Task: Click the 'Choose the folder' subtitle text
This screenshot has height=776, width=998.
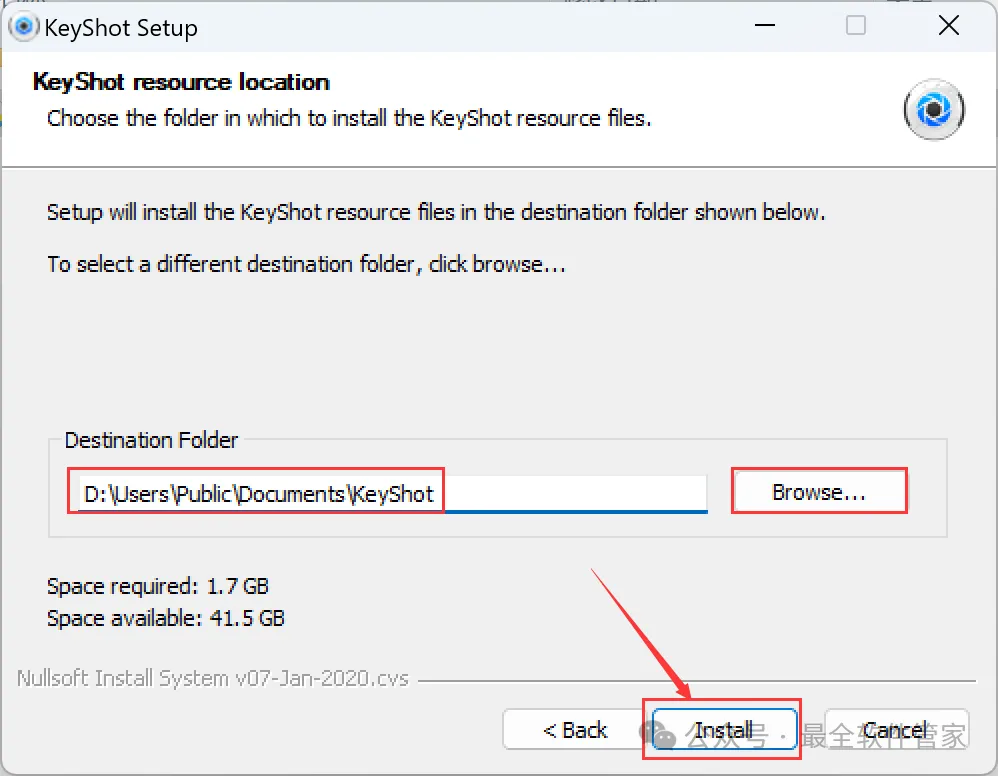Action: [349, 118]
